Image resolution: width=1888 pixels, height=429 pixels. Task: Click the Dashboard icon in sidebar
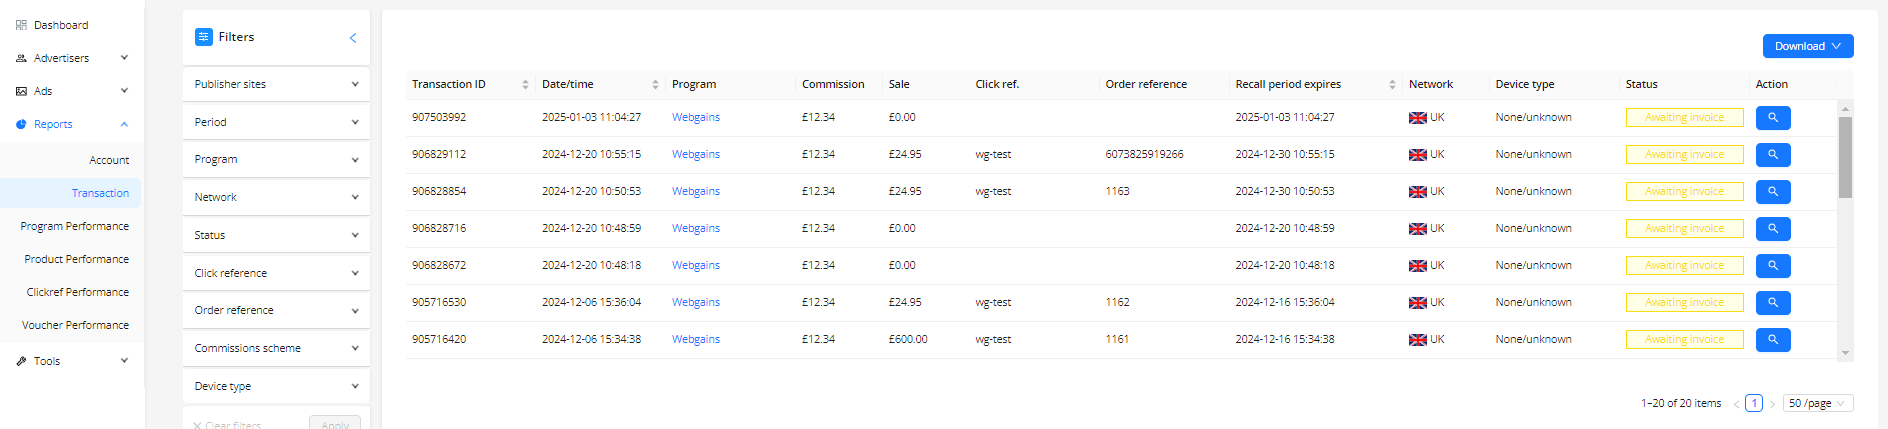[x=21, y=25]
